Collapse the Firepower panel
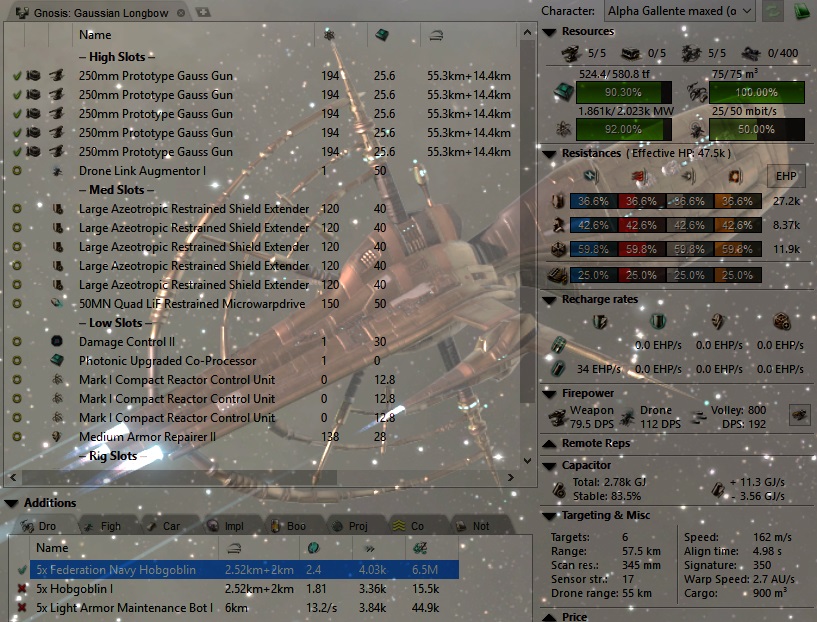 (549, 394)
